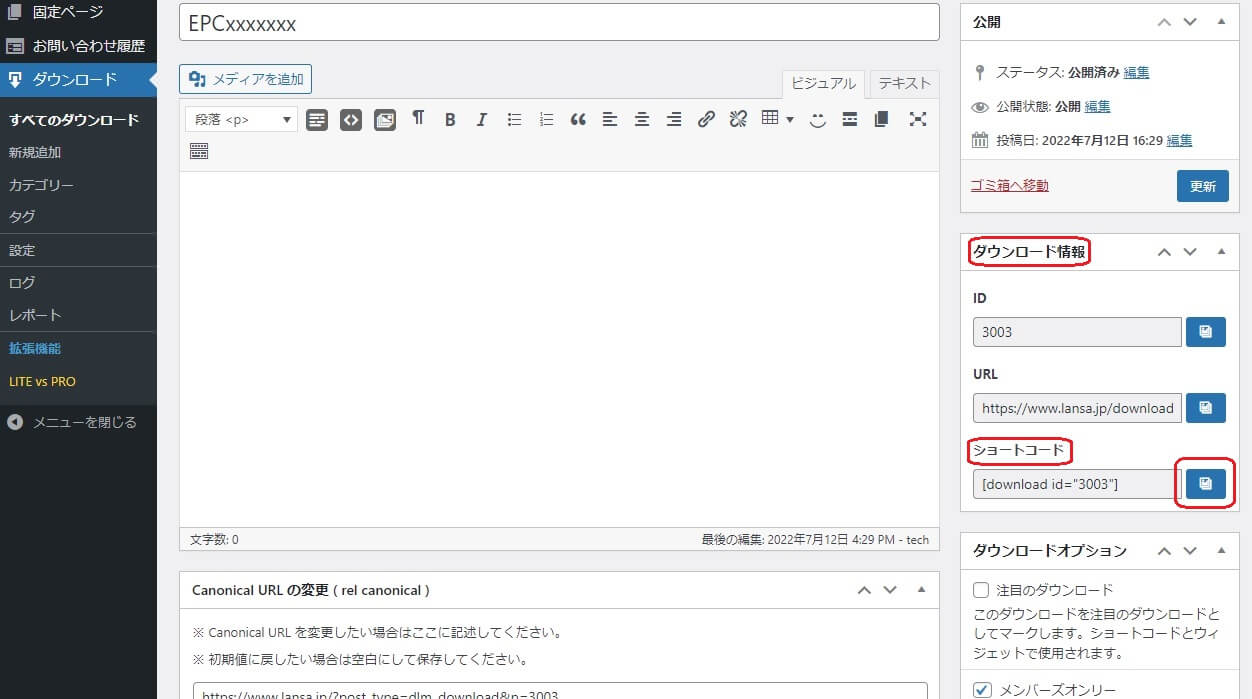Select カテゴリー submenu item

pyautogui.click(x=41, y=185)
